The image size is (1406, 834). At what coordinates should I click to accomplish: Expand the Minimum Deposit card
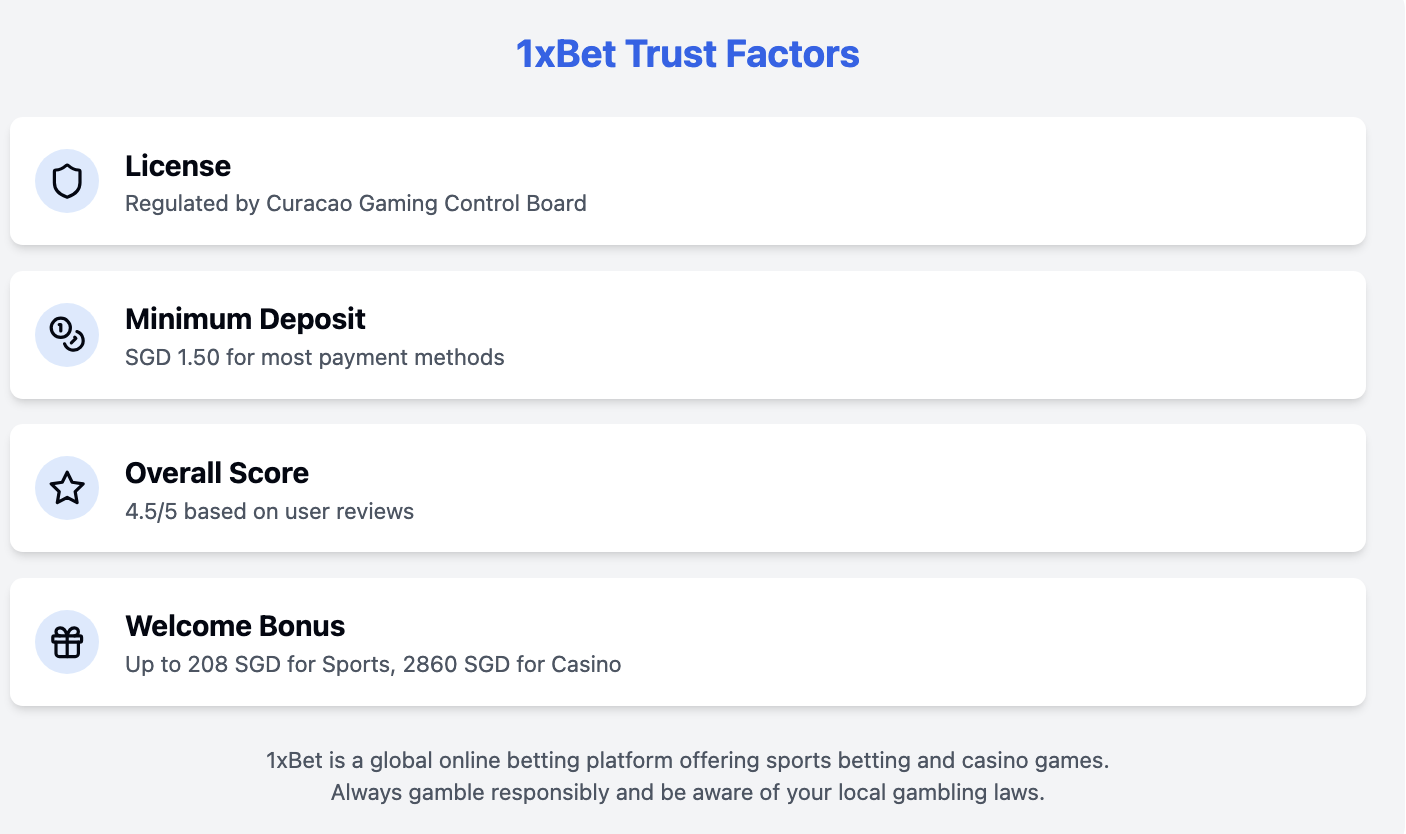point(687,335)
